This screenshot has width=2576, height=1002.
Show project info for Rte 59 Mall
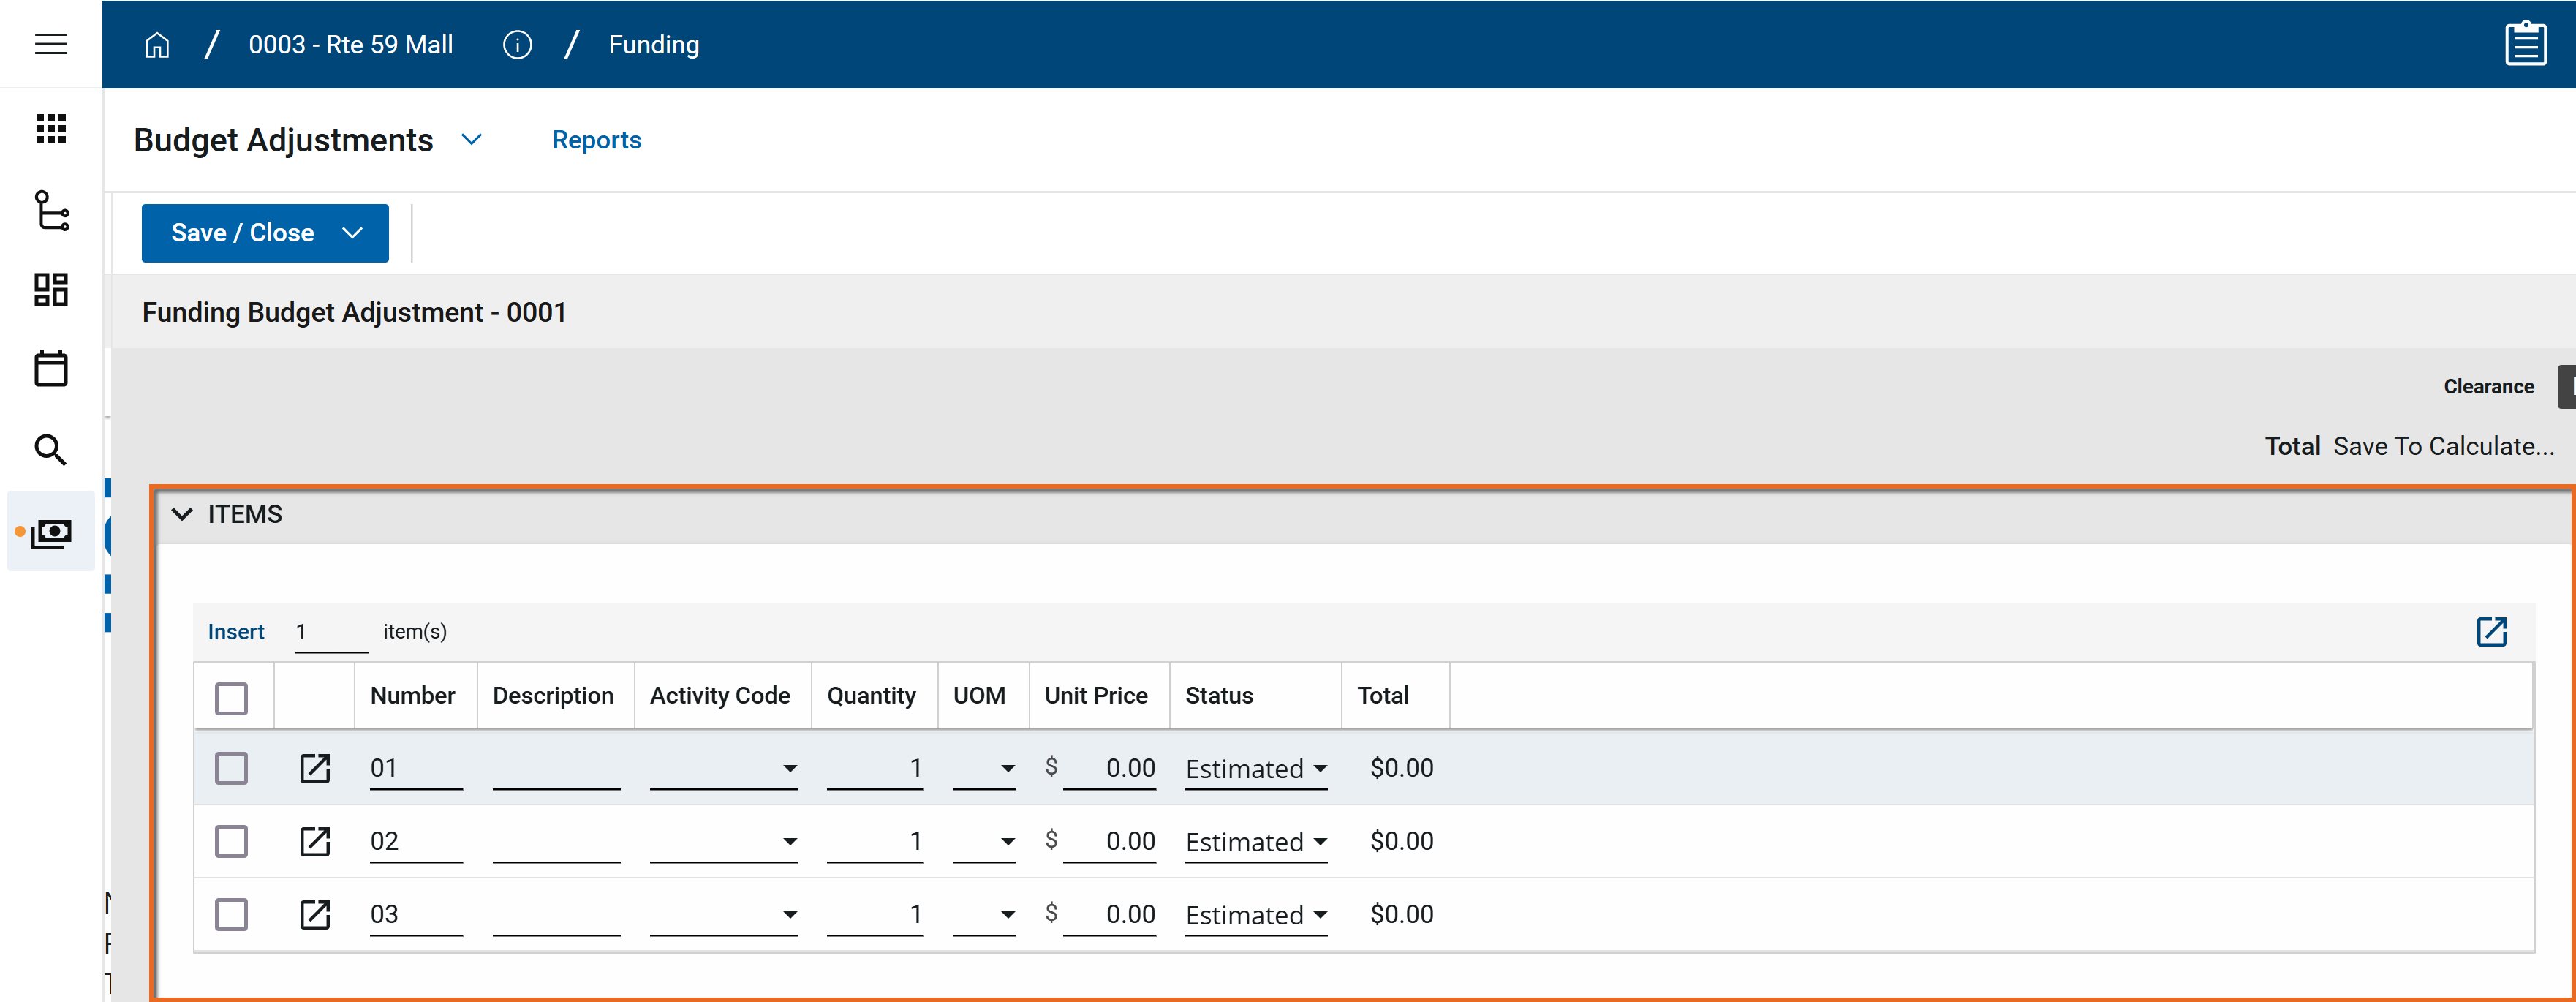coord(517,45)
